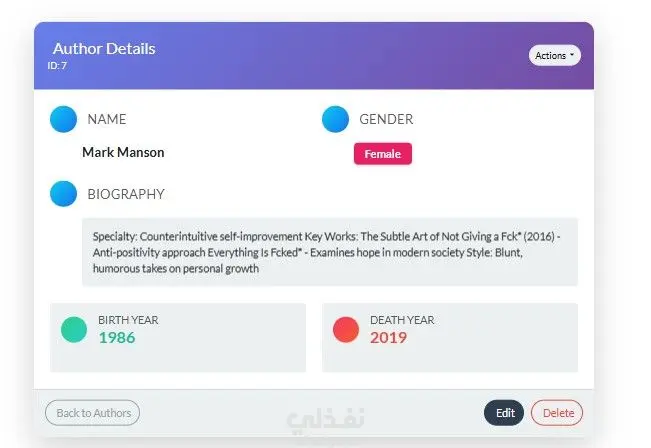Click the 2019 death year value
The image size is (651, 448).
[389, 338]
